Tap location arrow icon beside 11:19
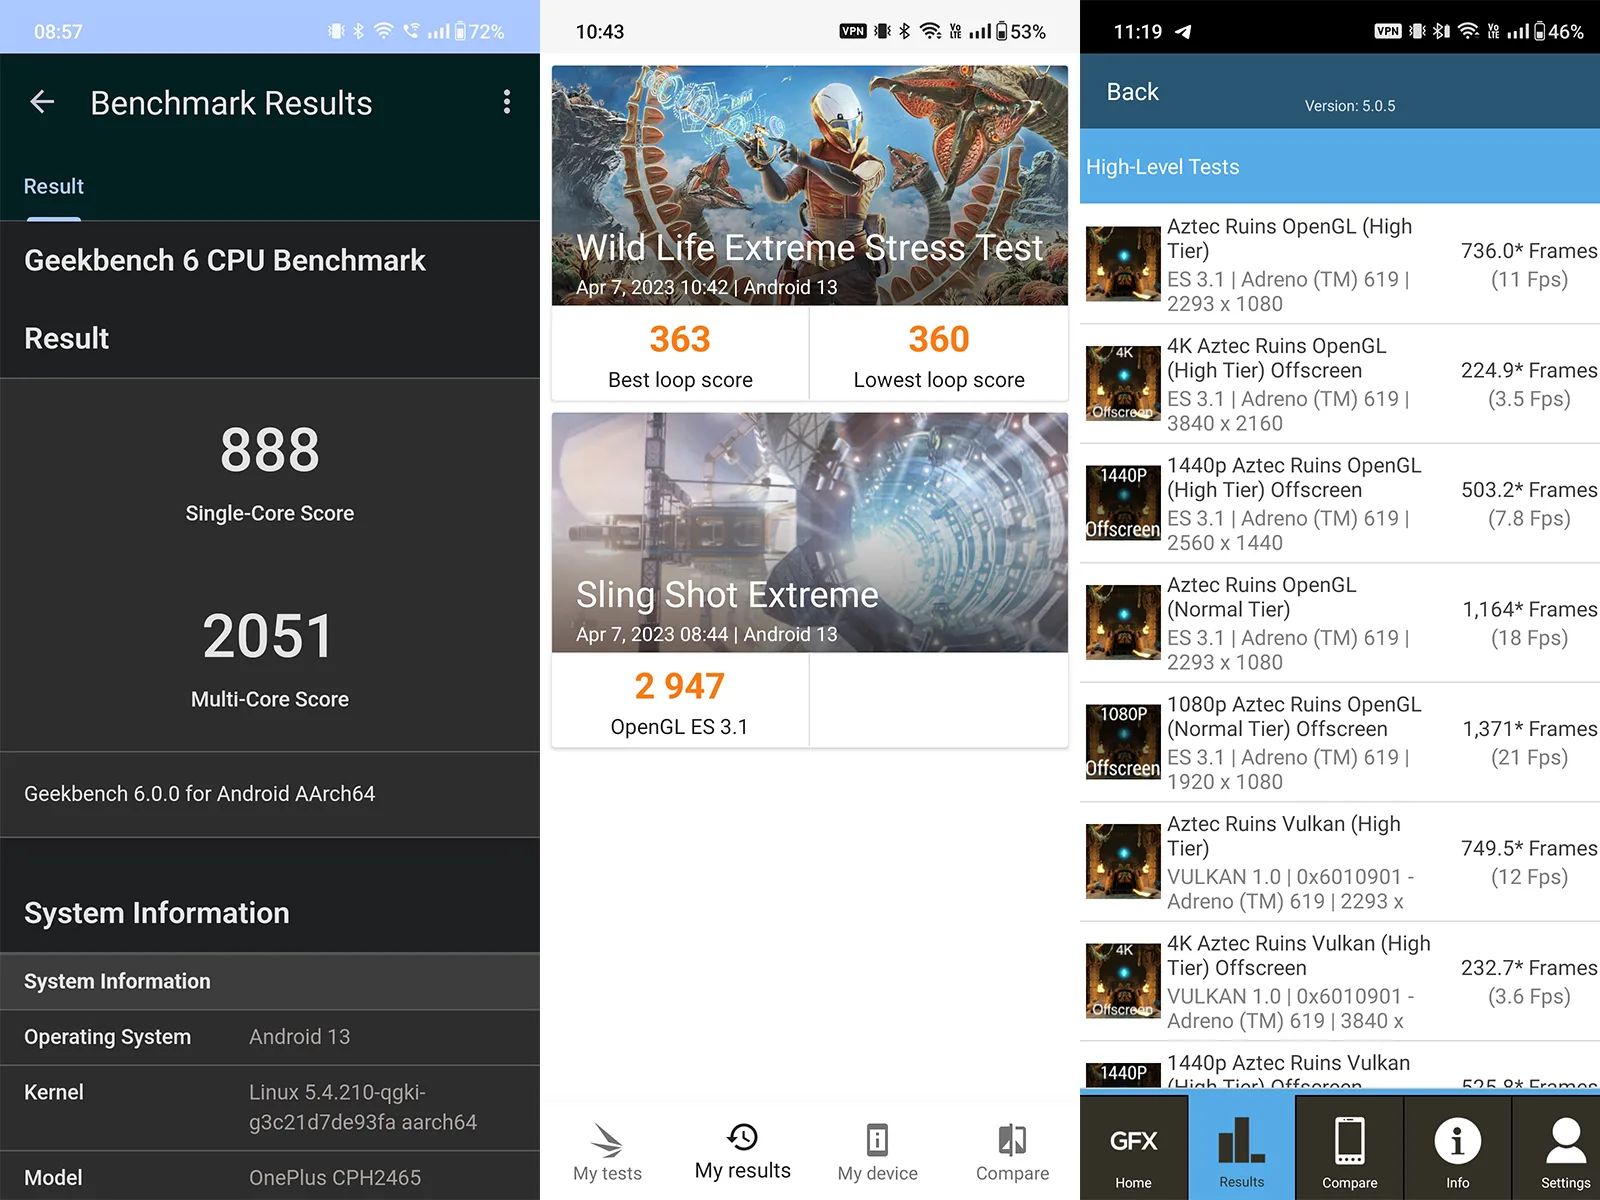The height and width of the screenshot is (1200, 1600). pyautogui.click(x=1183, y=31)
